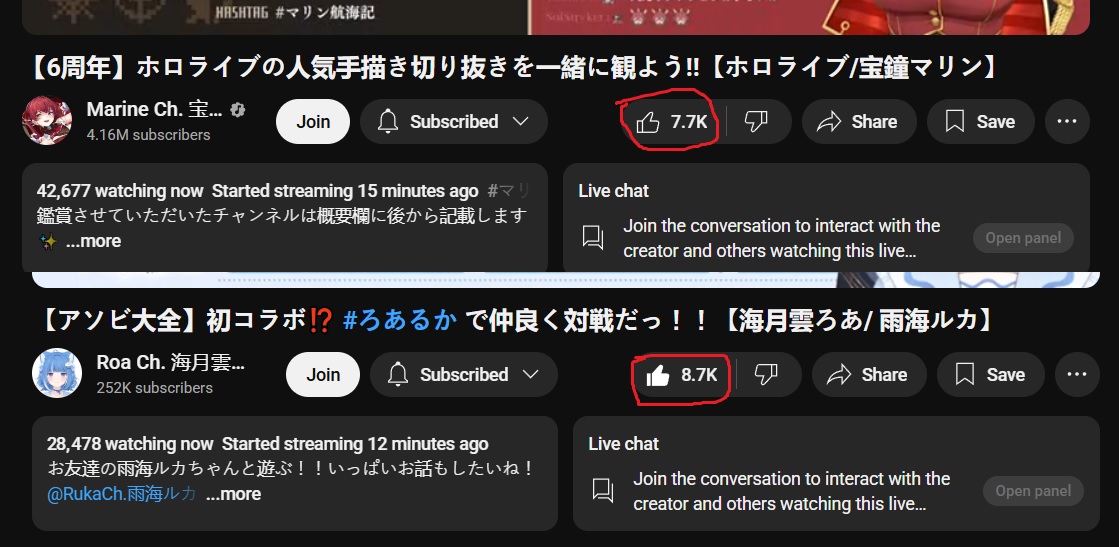Share the Roa Ch. stream

point(869,375)
